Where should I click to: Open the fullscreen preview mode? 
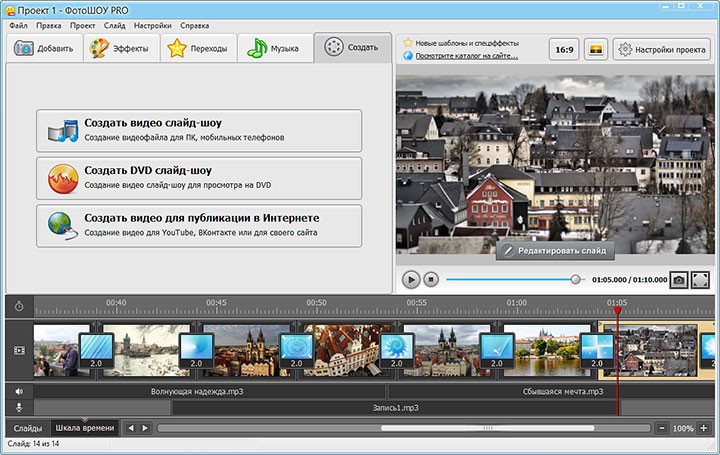[x=700, y=280]
